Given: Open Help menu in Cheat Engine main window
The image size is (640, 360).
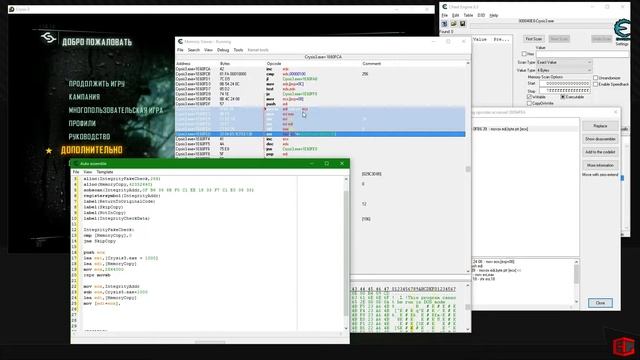Looking at the screenshot, I should [x=494, y=15].
